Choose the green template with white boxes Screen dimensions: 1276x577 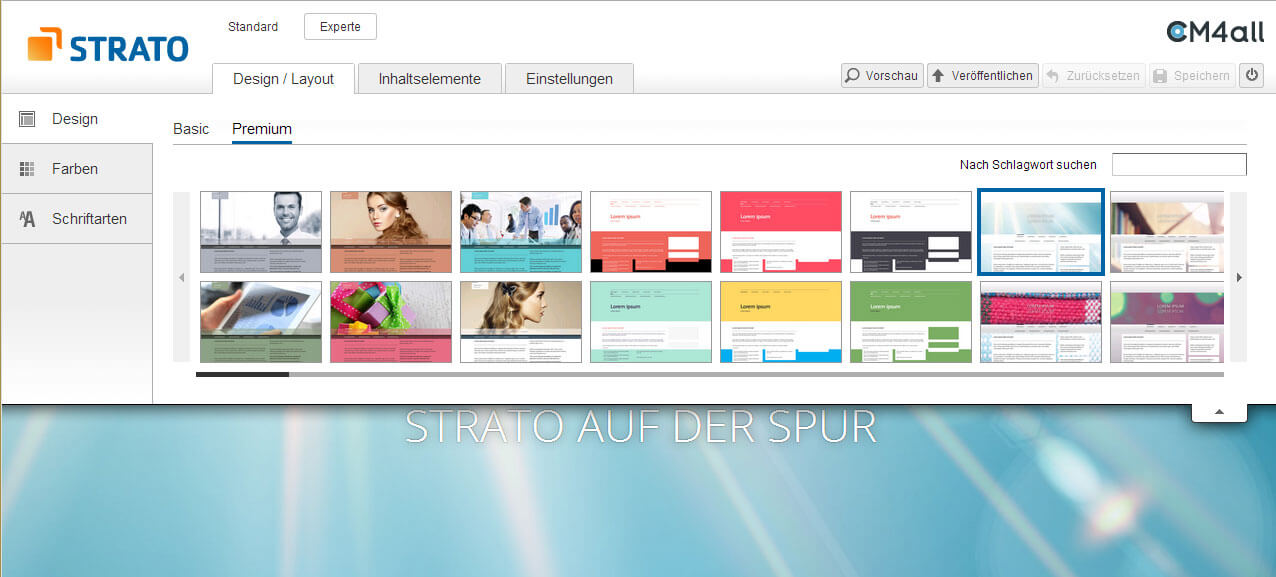911,322
